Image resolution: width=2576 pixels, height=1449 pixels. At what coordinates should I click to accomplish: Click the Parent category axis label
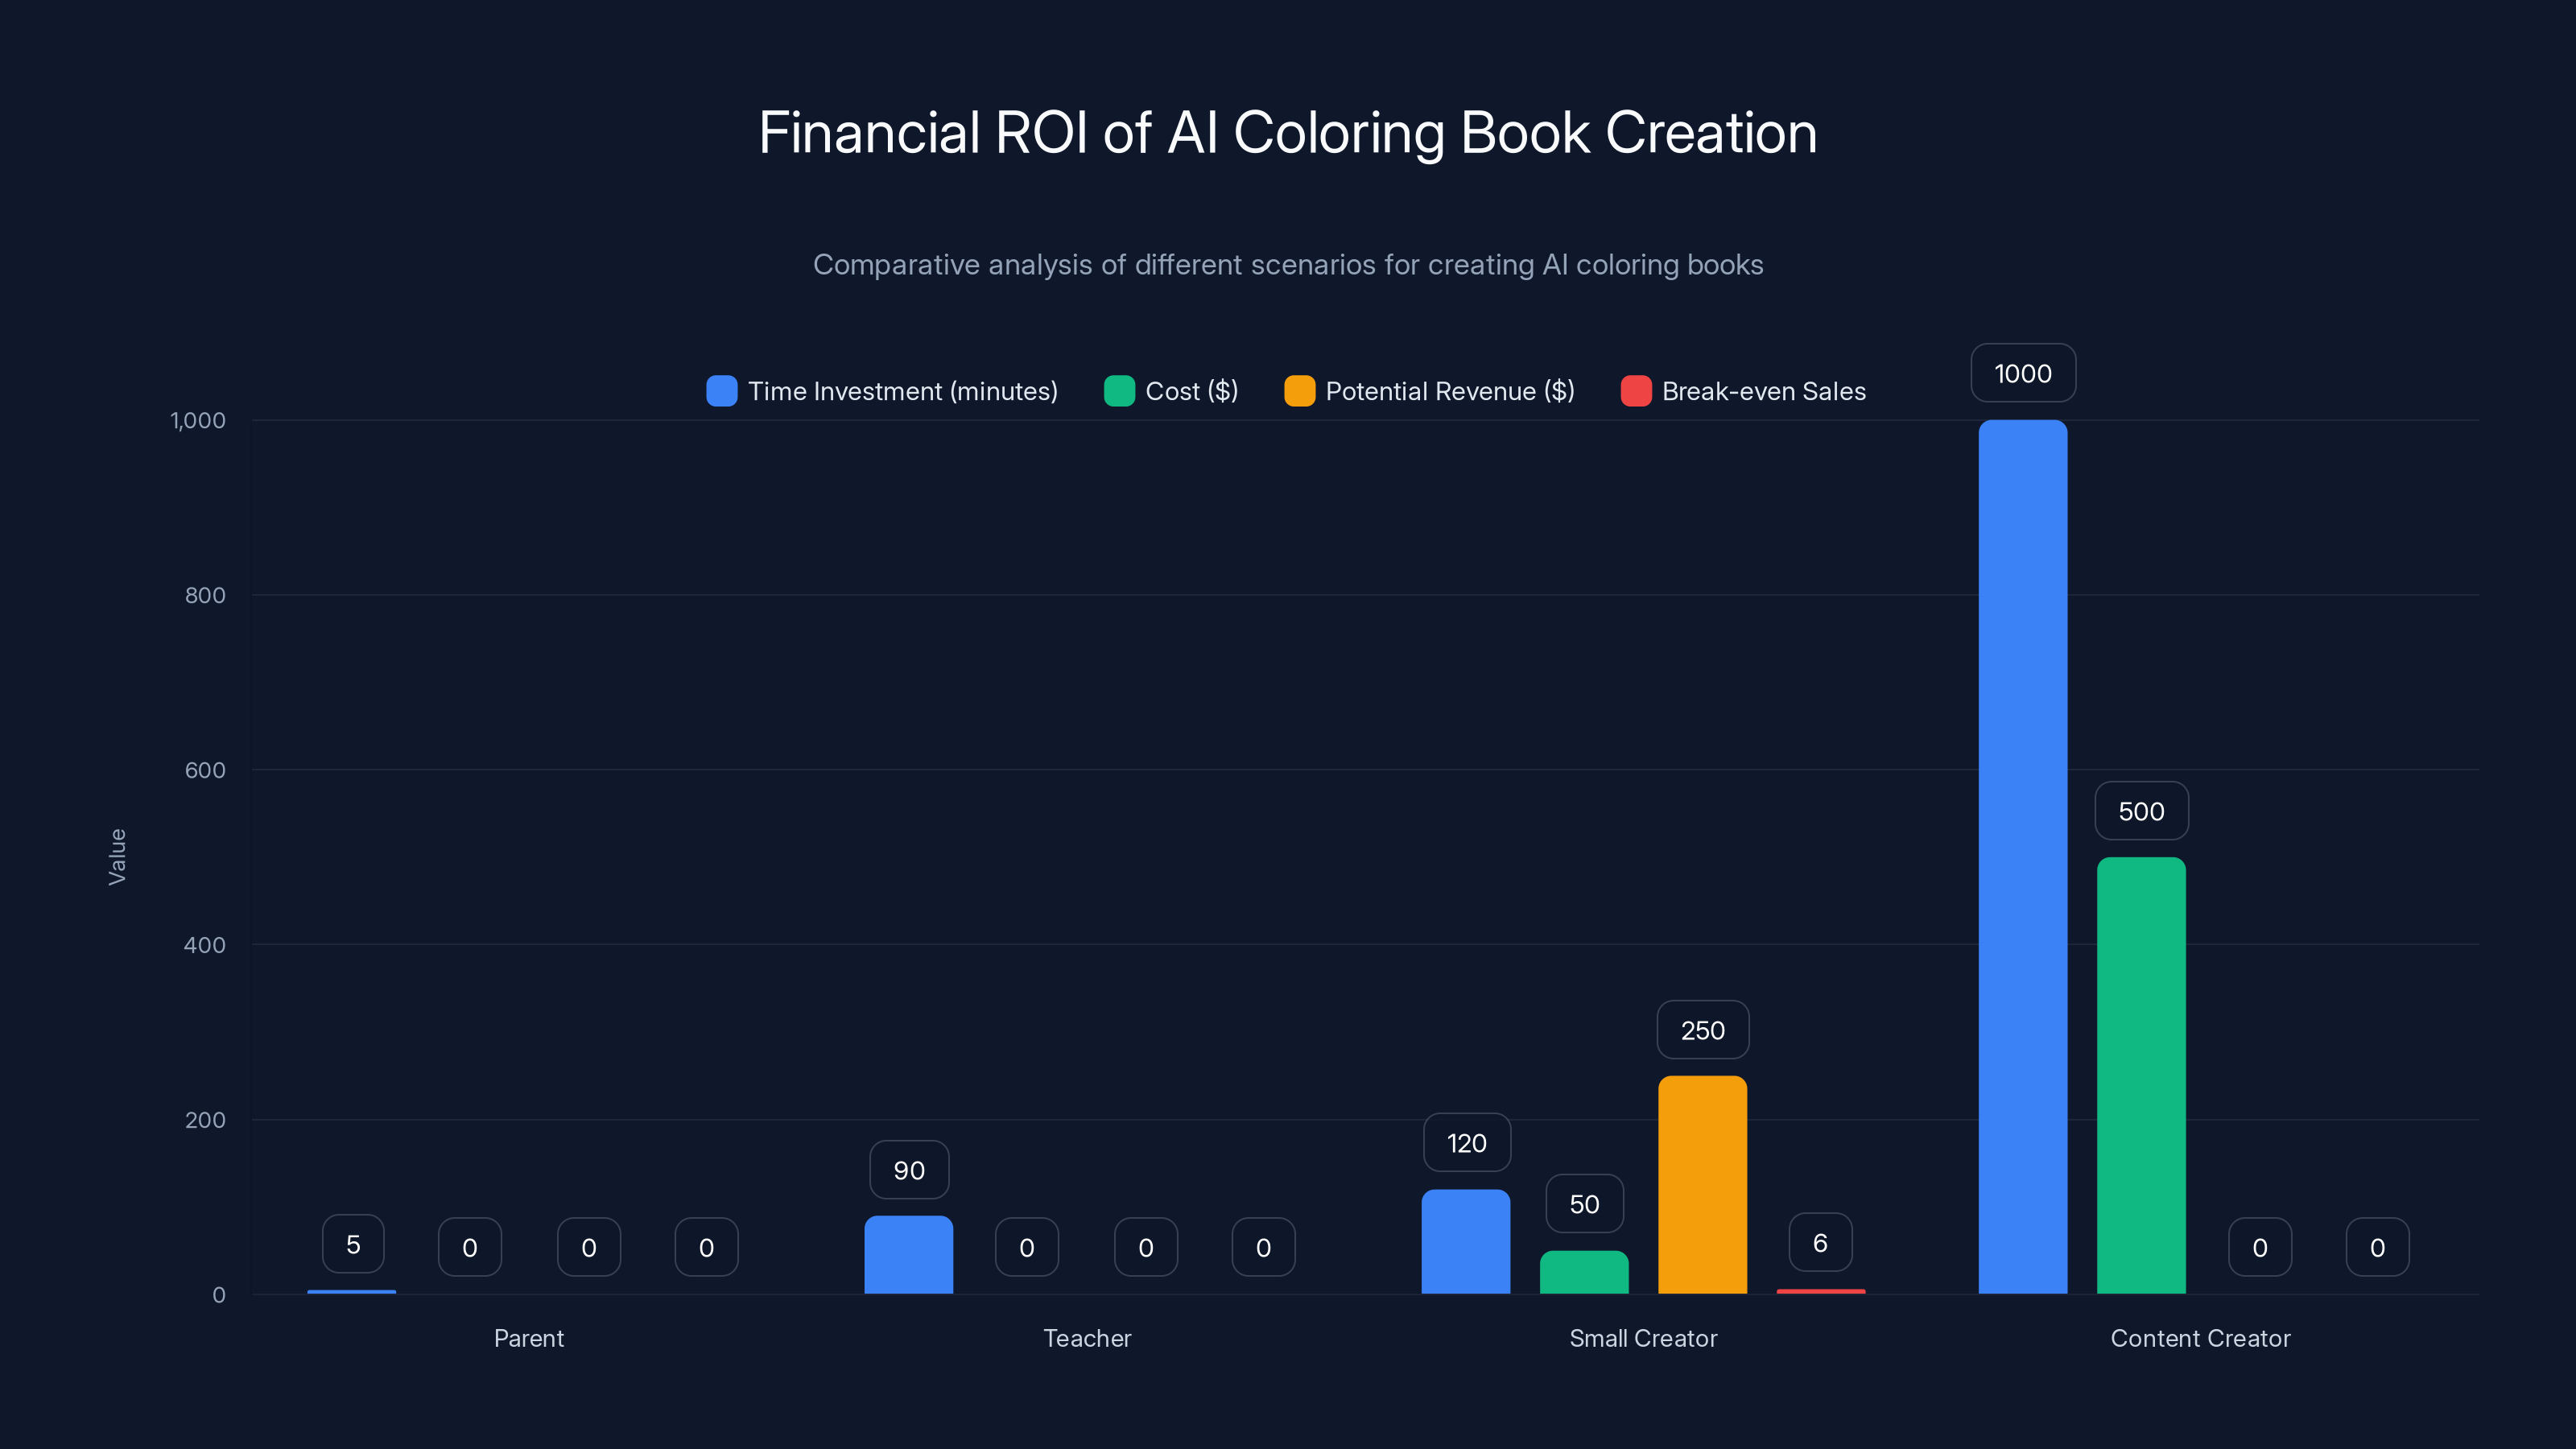pyautogui.click(x=529, y=1338)
